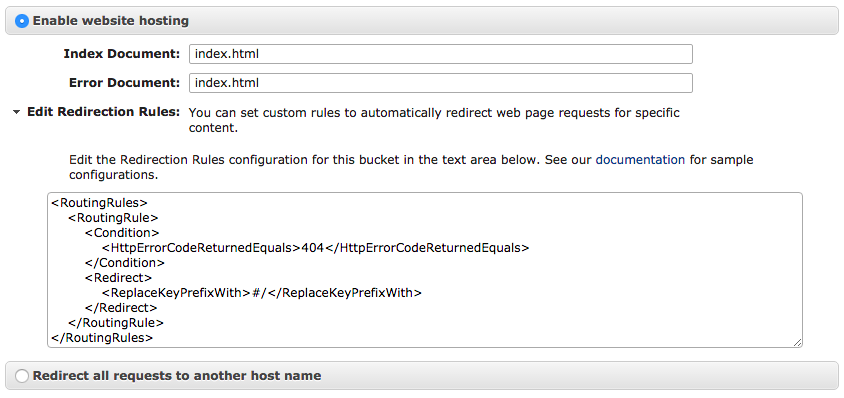Click inside the Index Document field
The image size is (844, 398).
point(440,54)
